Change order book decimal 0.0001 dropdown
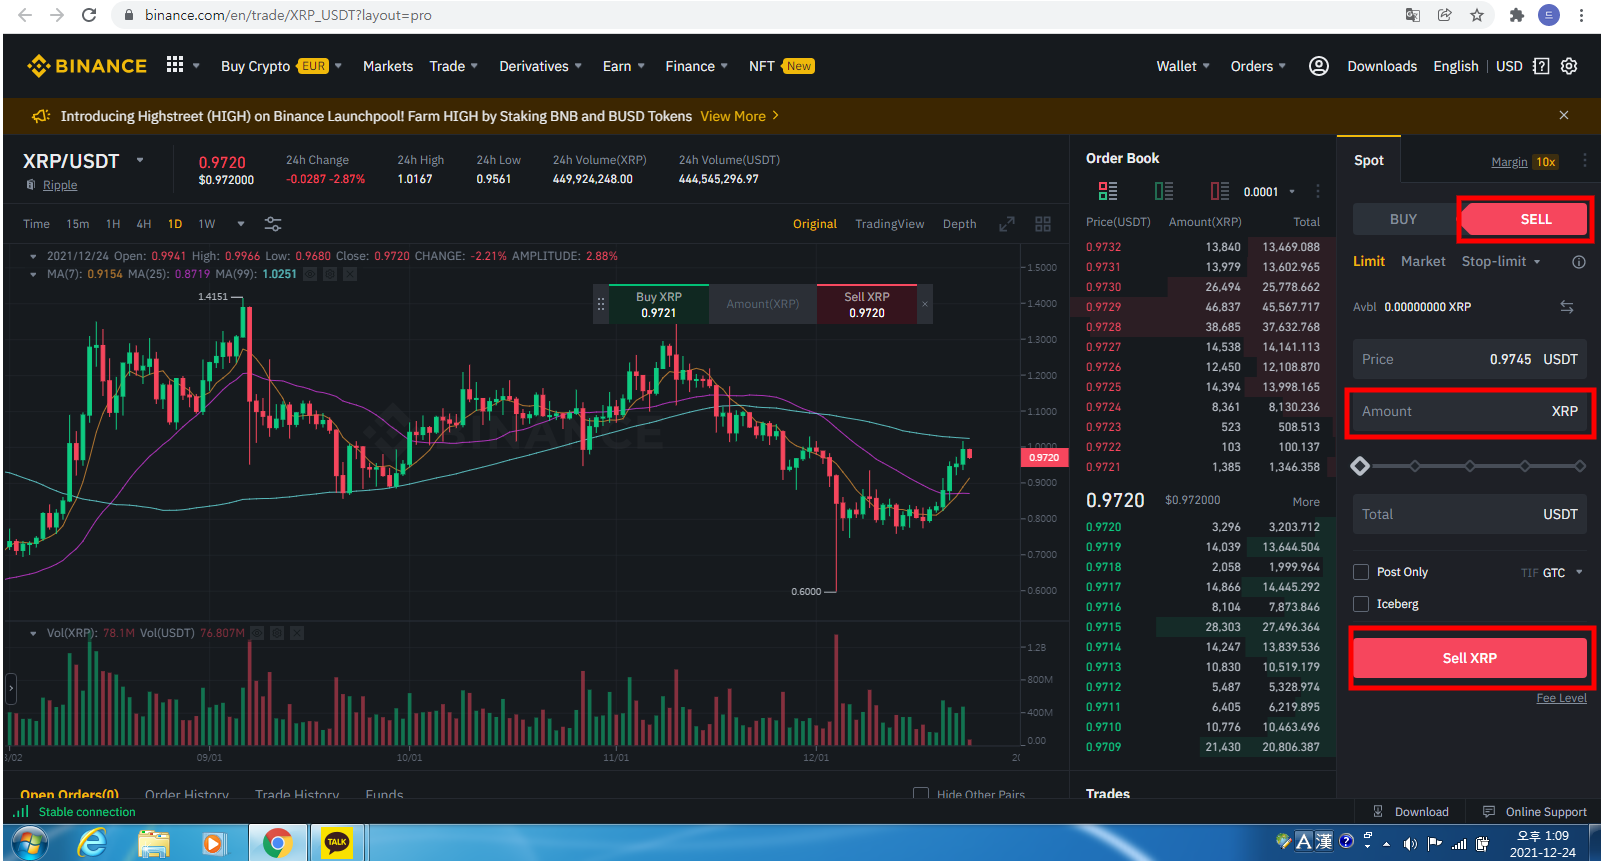This screenshot has height=861, width=1601. click(x=1269, y=192)
